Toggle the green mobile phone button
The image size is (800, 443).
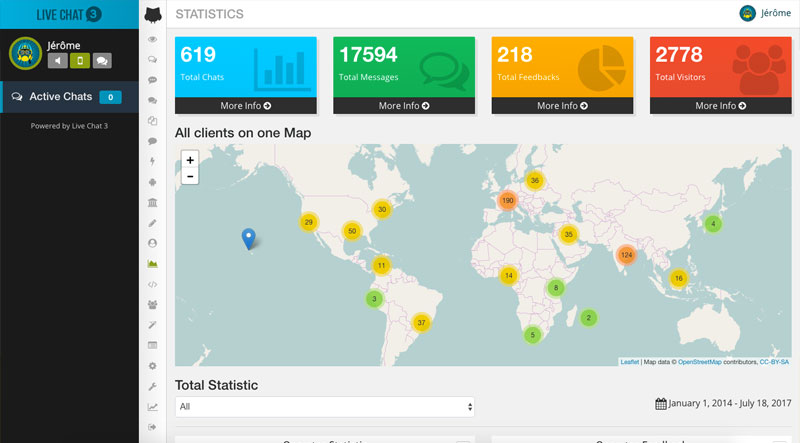coord(80,60)
